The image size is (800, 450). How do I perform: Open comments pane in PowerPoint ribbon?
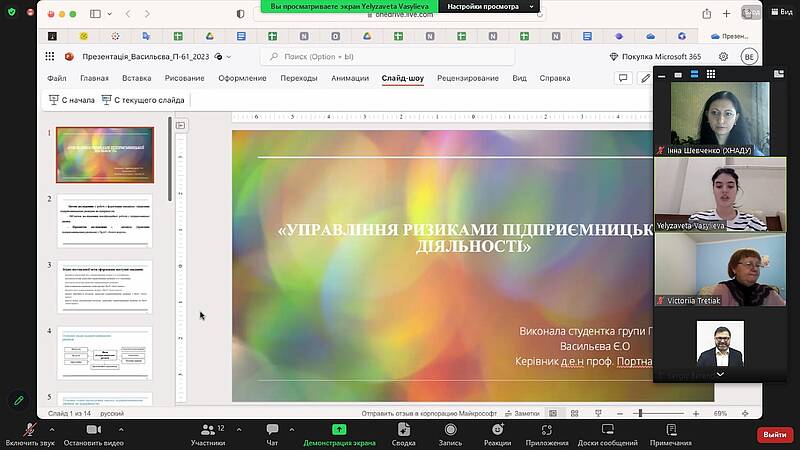coord(623,78)
